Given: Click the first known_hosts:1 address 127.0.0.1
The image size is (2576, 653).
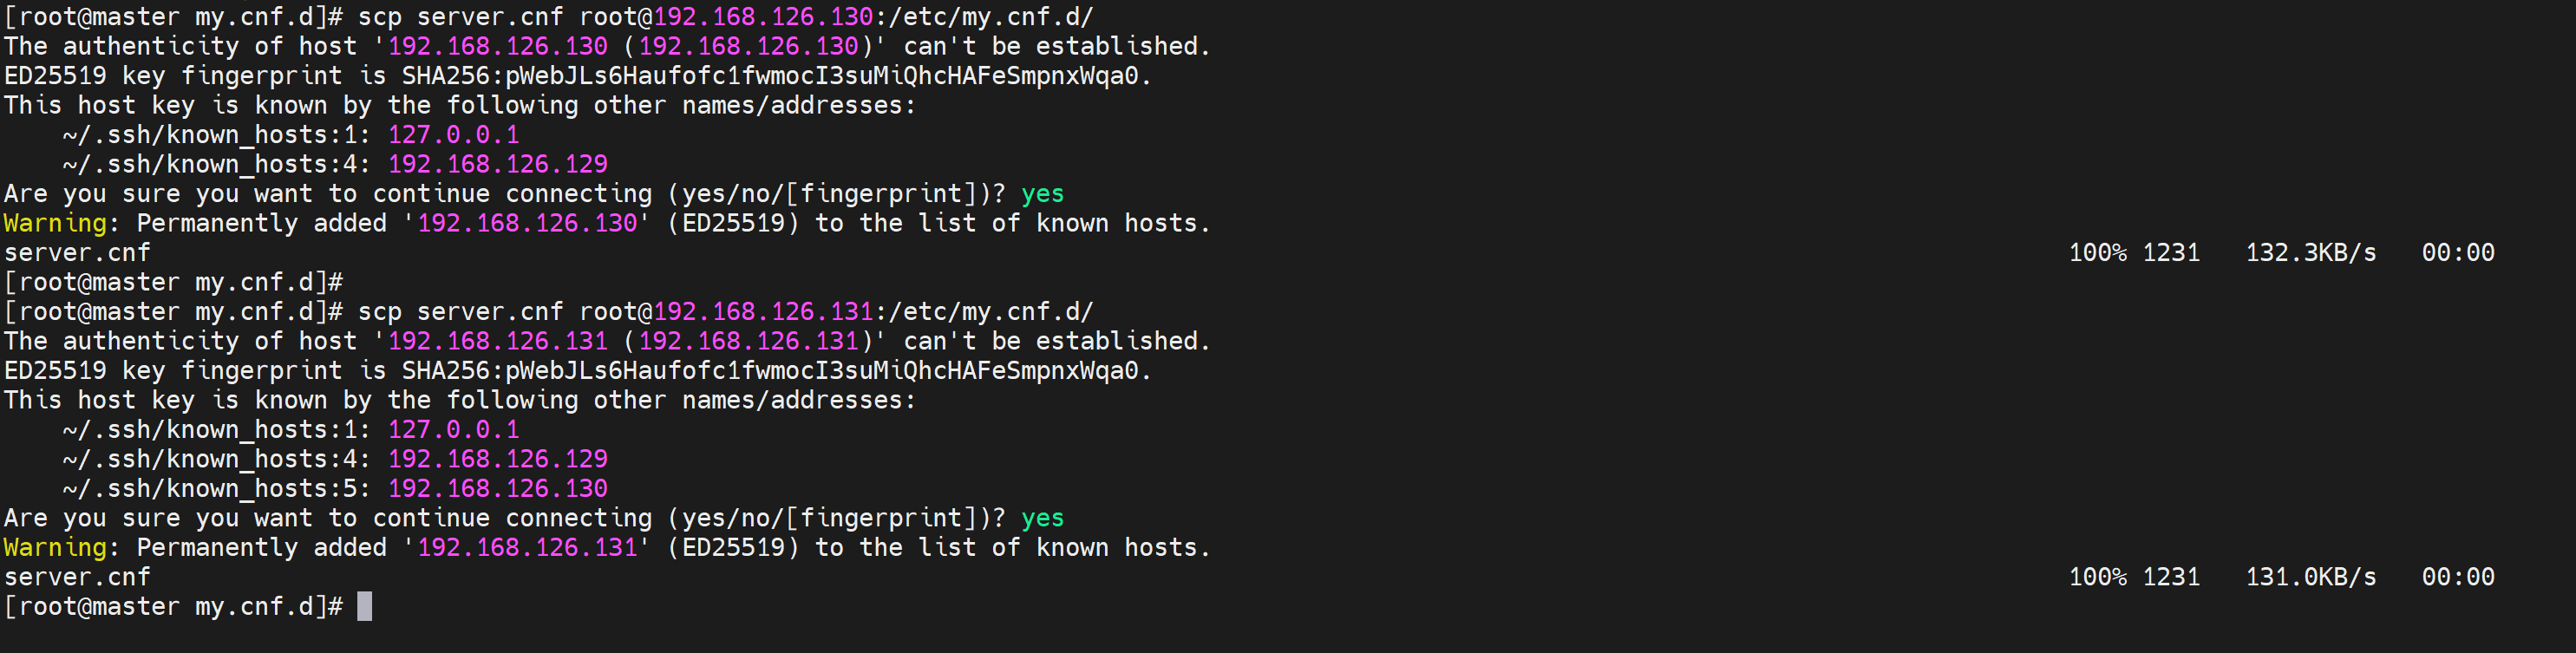Looking at the screenshot, I should coord(453,135).
